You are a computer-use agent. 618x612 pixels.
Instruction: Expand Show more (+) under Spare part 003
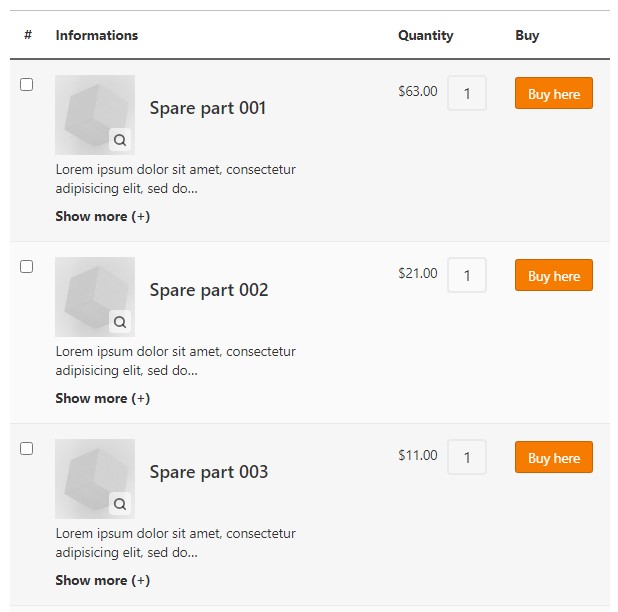102,580
